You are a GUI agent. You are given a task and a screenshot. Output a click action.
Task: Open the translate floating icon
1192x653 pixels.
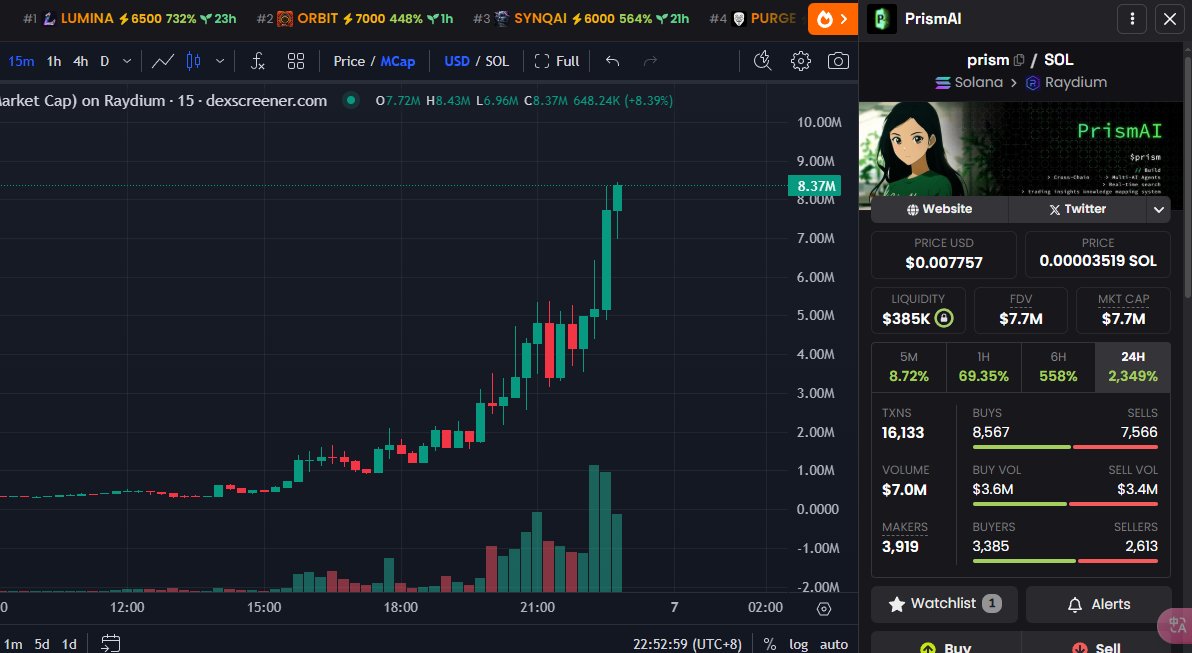pyautogui.click(x=1177, y=625)
